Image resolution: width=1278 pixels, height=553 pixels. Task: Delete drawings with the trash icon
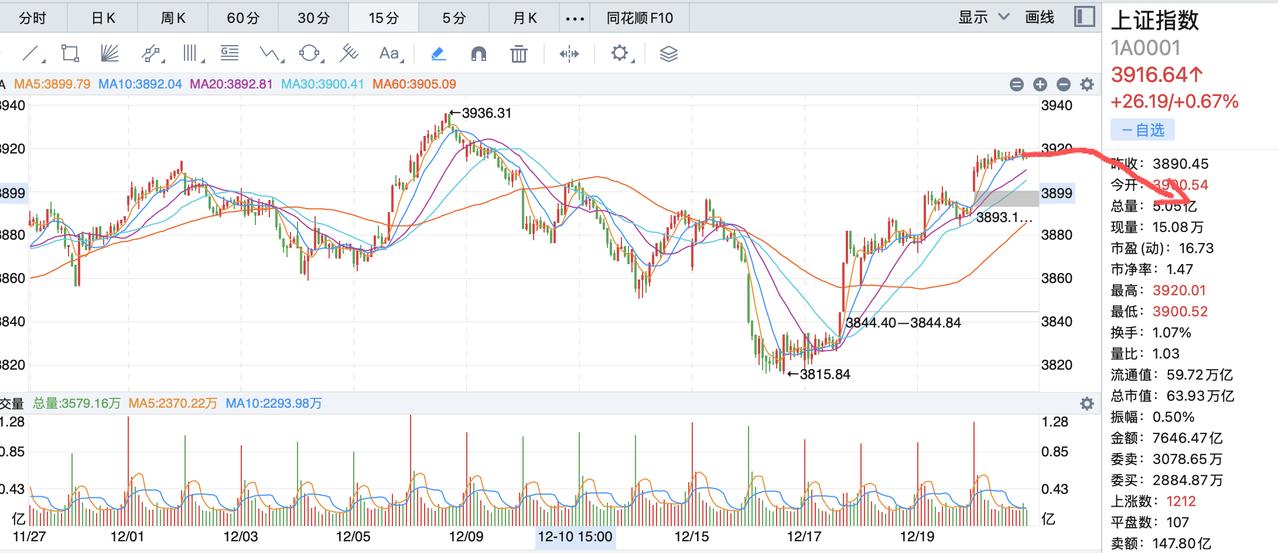(x=518, y=54)
